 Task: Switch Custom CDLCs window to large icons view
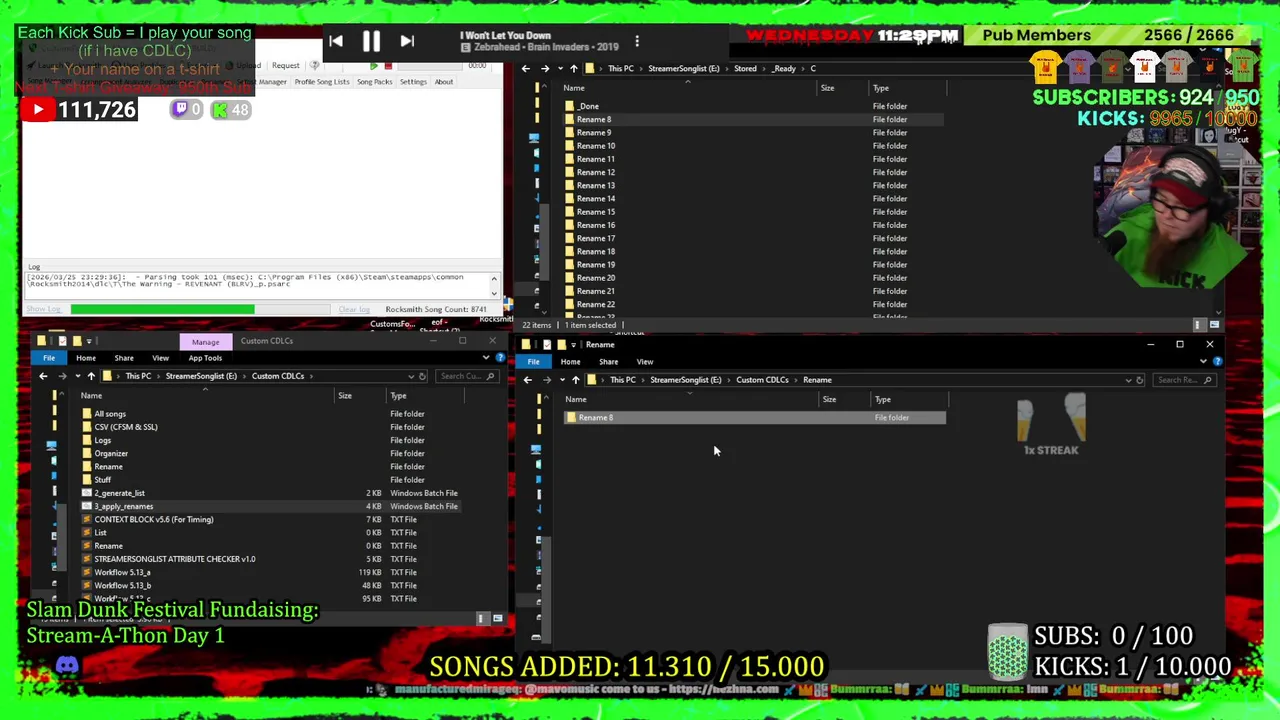497,619
